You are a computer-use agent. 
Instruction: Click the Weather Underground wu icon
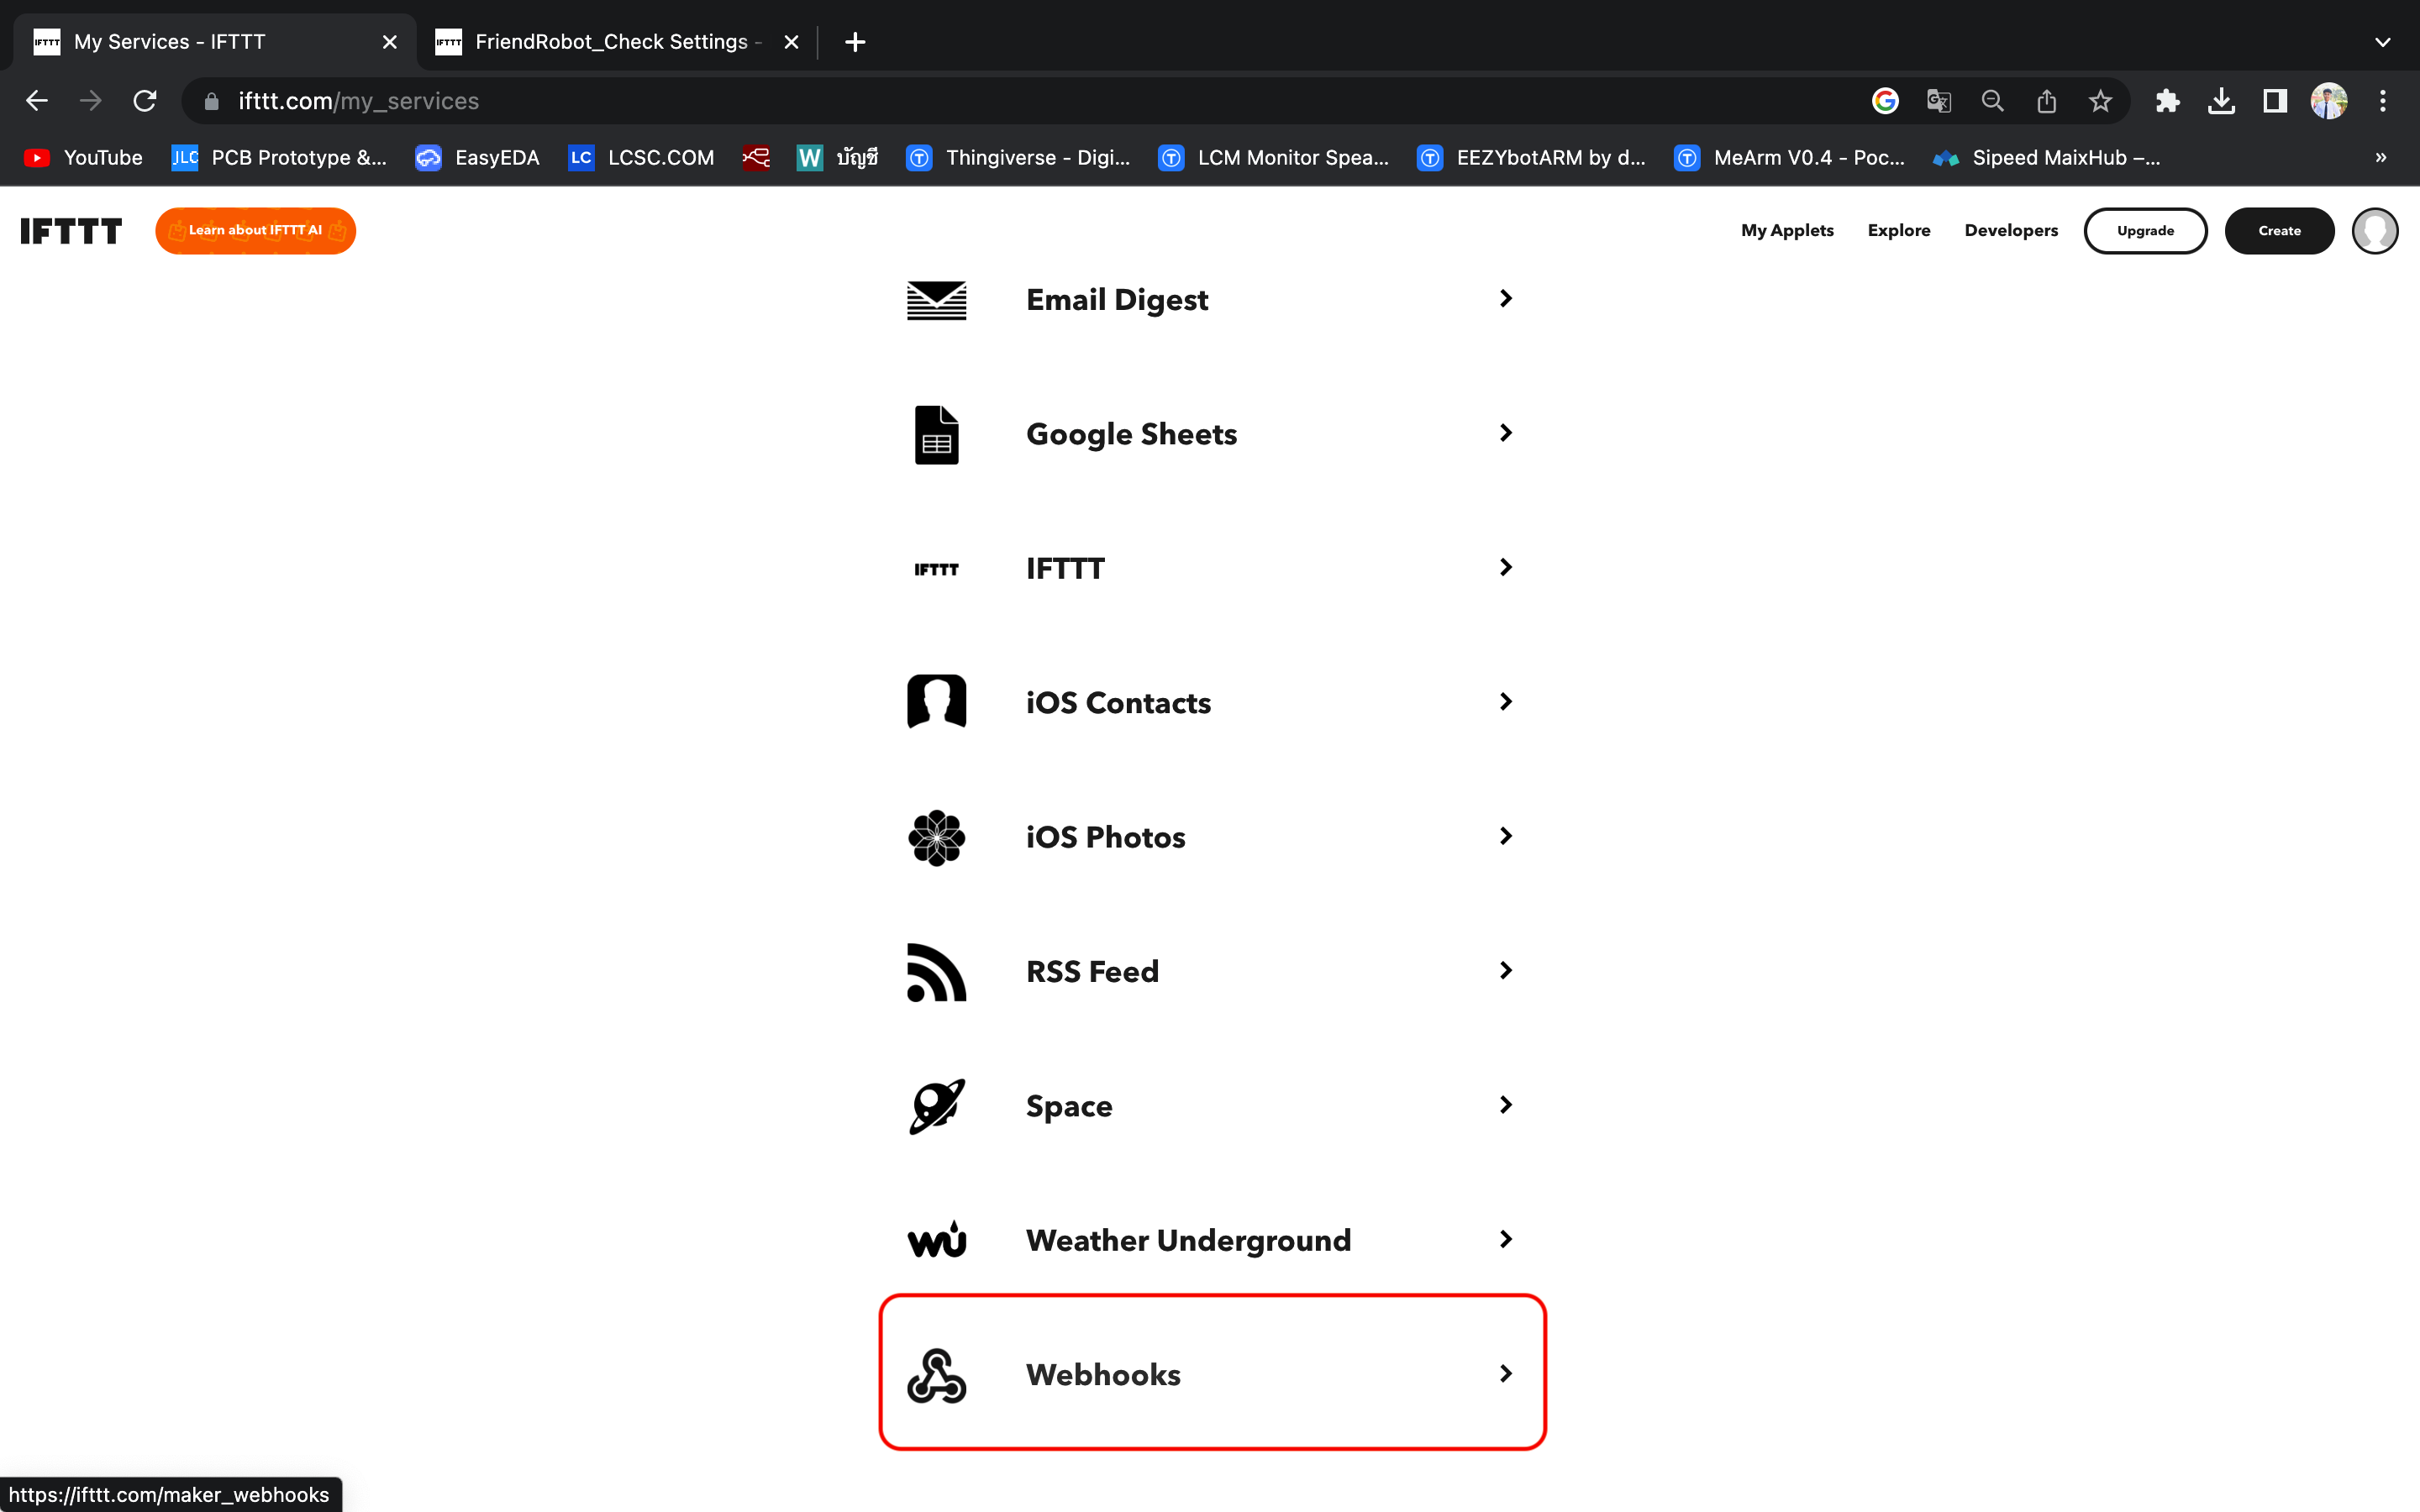[936, 1240]
